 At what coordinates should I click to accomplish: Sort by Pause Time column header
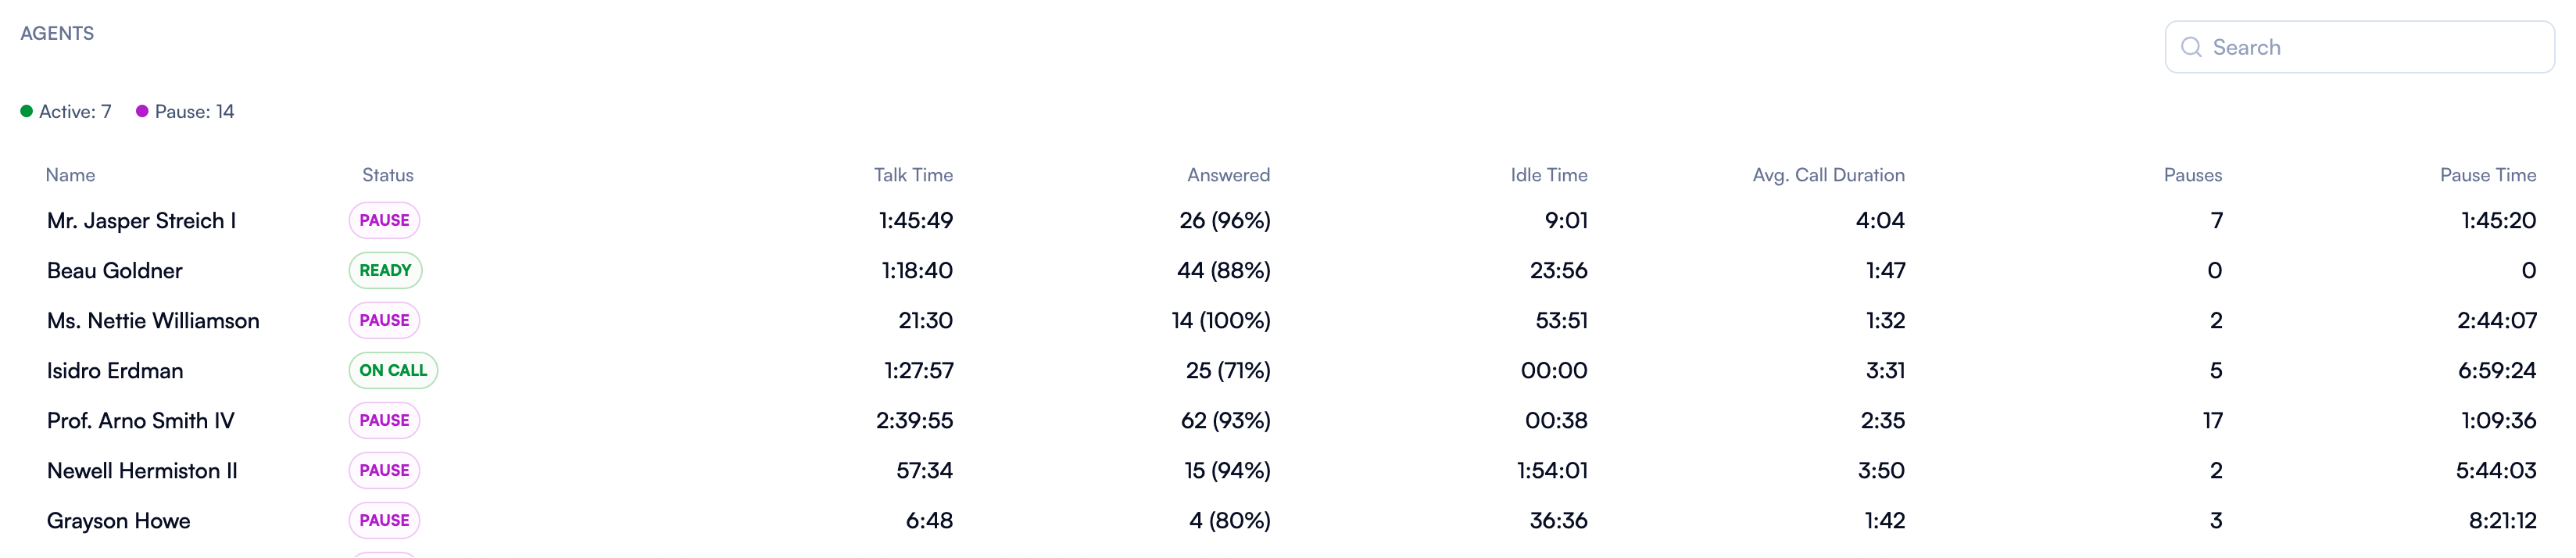coord(2487,175)
